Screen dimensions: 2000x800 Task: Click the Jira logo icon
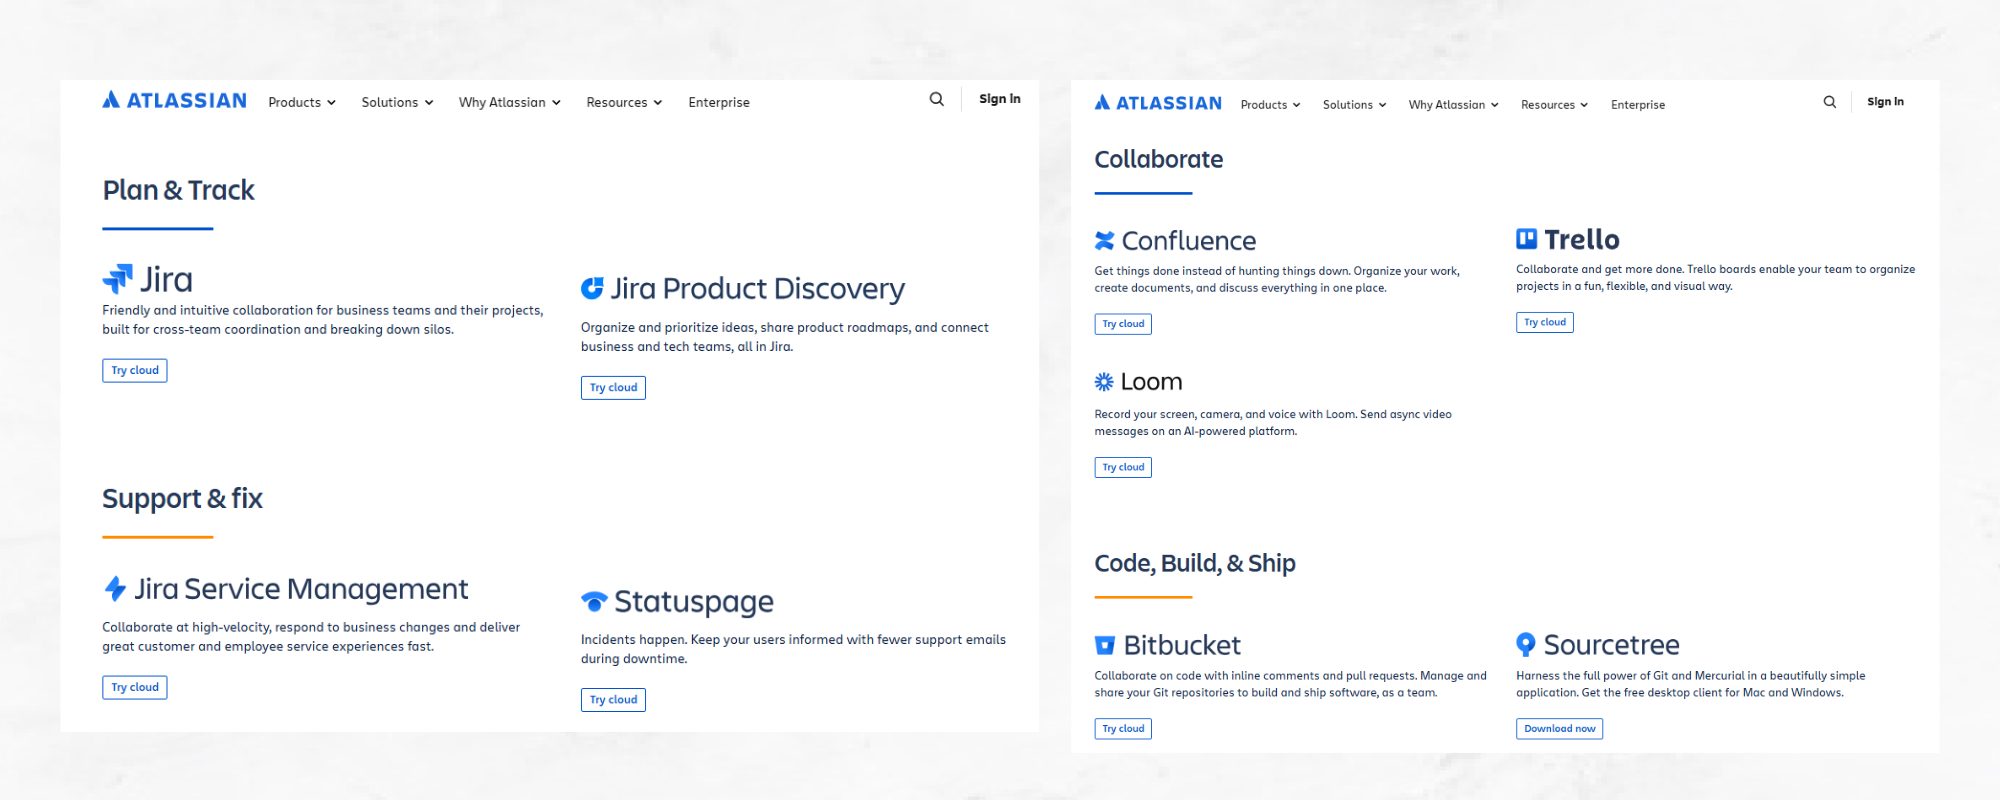[x=118, y=279]
